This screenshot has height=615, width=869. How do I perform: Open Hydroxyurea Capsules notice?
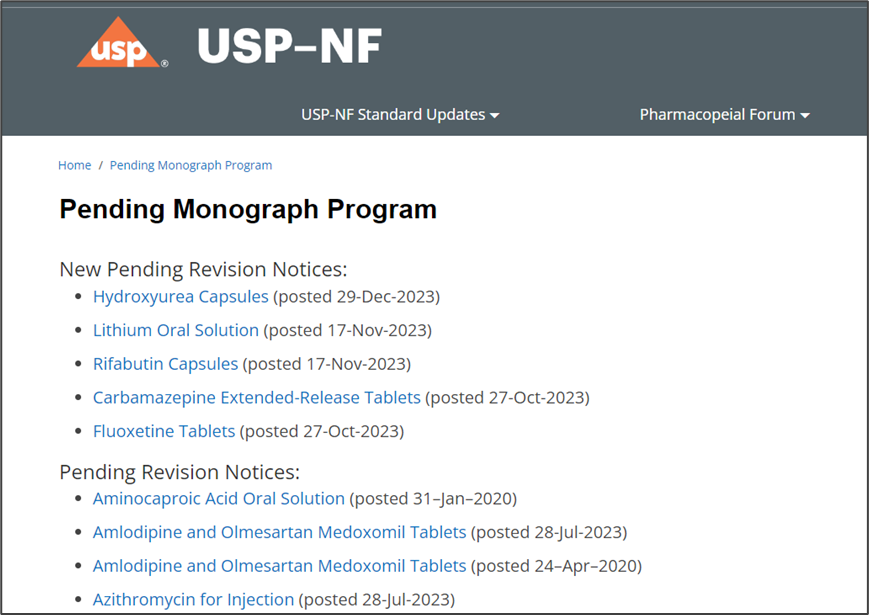click(180, 296)
